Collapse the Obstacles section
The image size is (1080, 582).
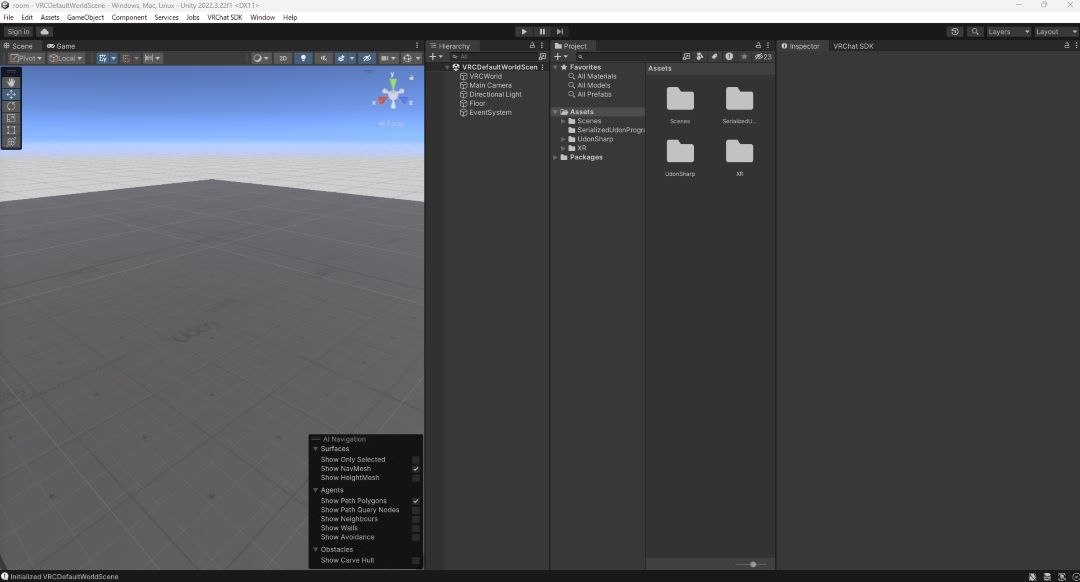[x=315, y=549]
